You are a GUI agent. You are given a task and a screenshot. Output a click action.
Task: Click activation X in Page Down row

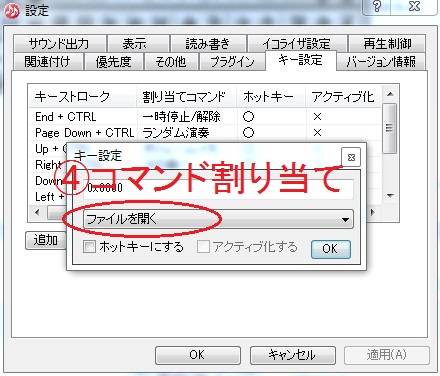[317, 133]
